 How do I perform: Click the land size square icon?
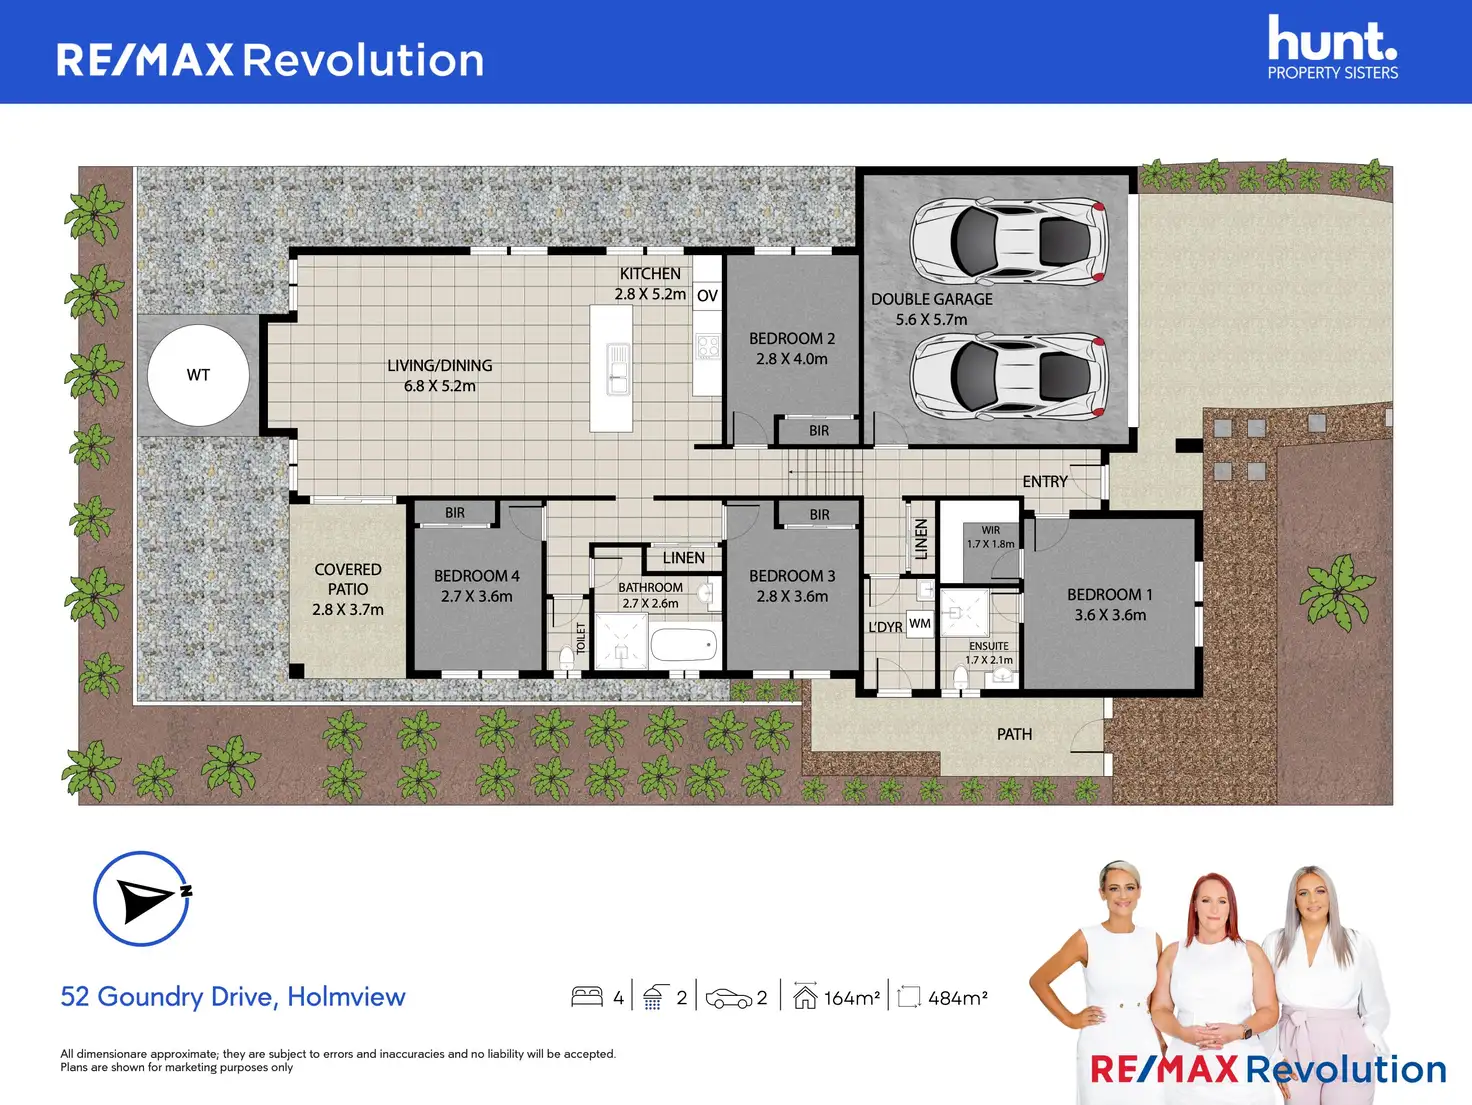[908, 997]
